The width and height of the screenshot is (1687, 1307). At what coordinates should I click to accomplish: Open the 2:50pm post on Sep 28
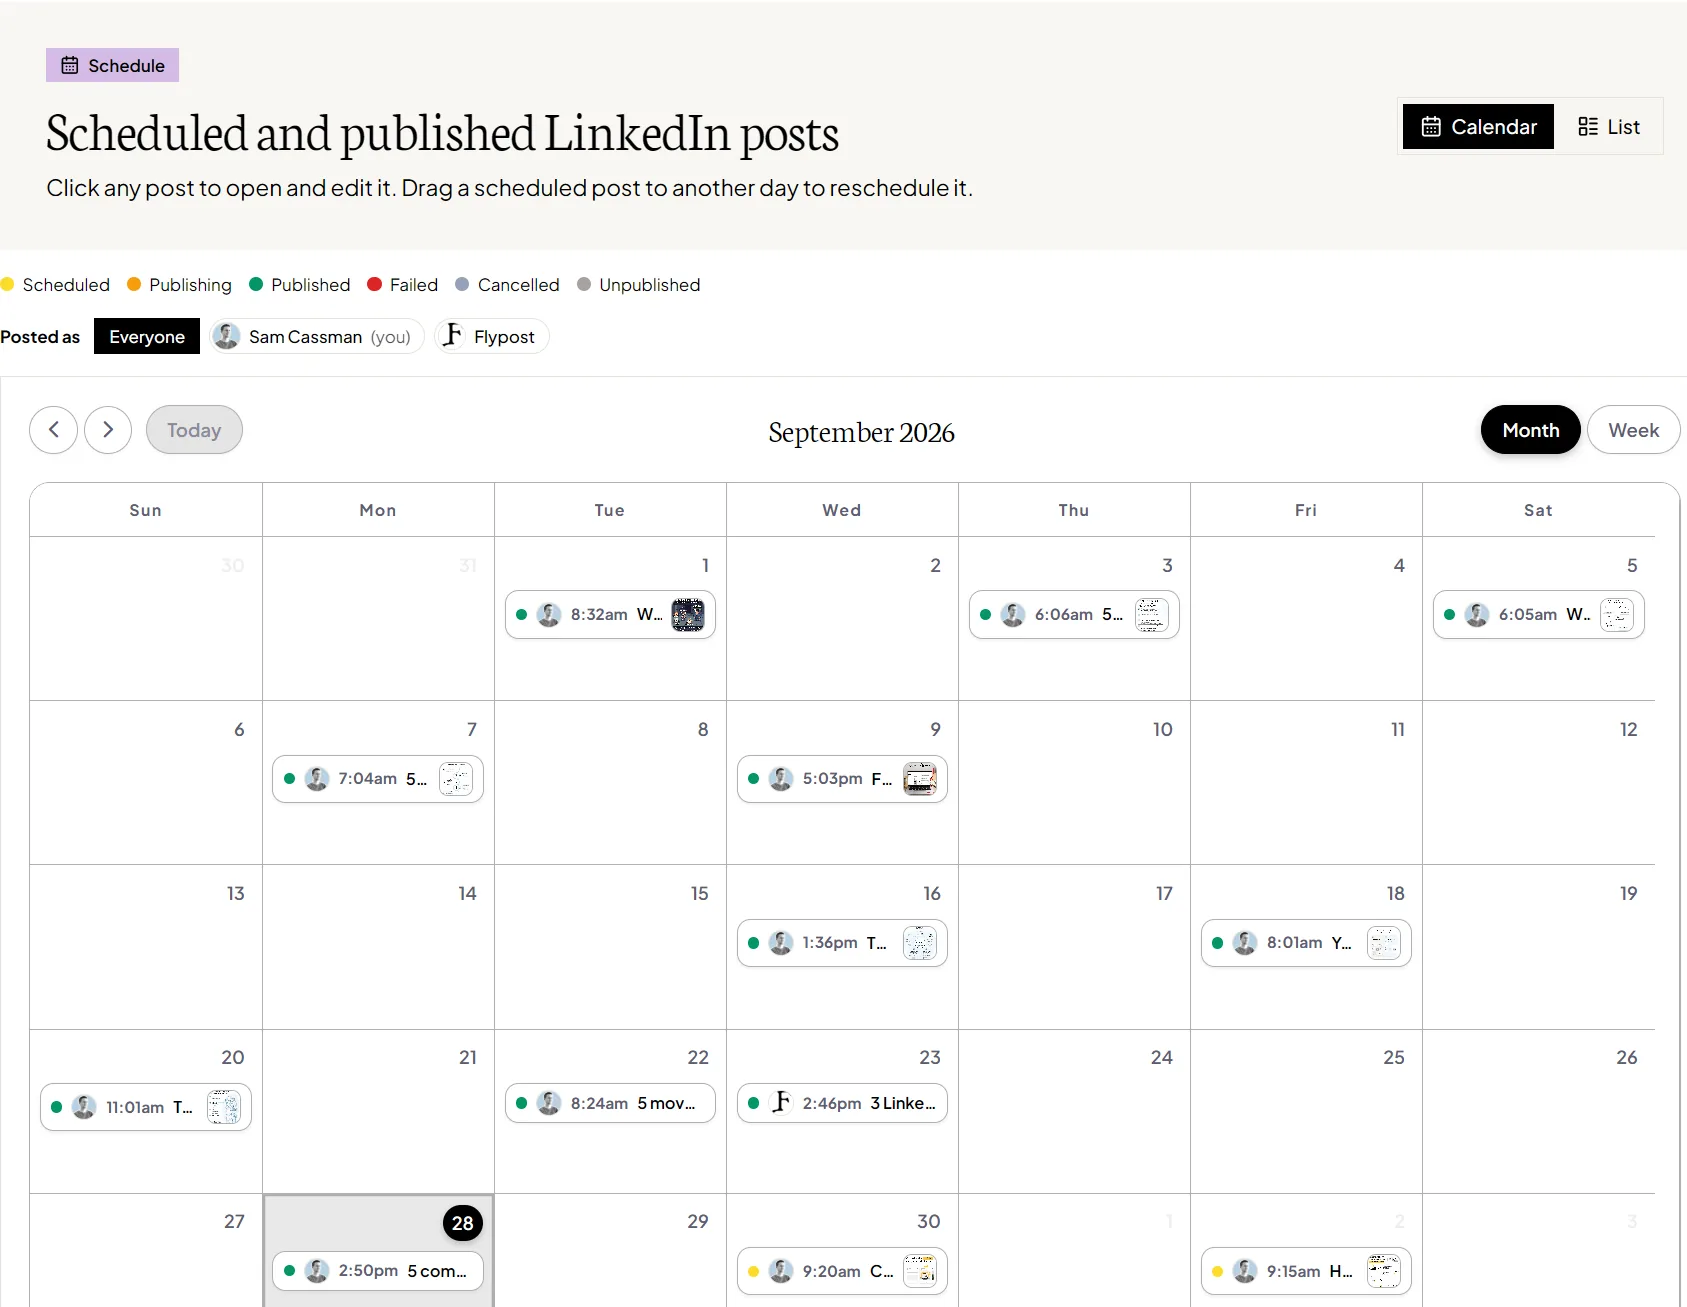tap(378, 1271)
